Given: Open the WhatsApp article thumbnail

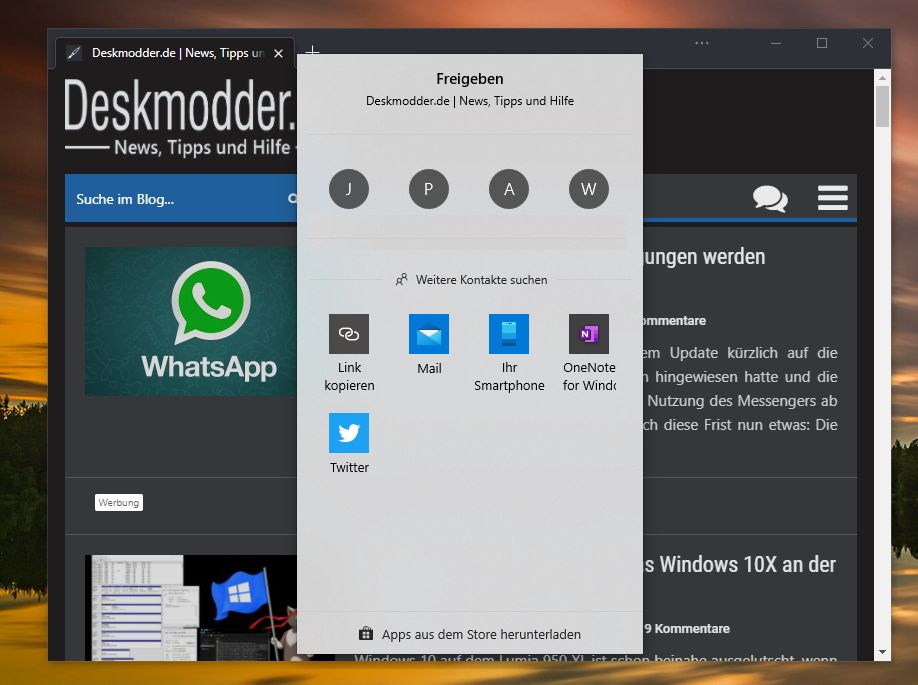Looking at the screenshot, I should (191, 321).
